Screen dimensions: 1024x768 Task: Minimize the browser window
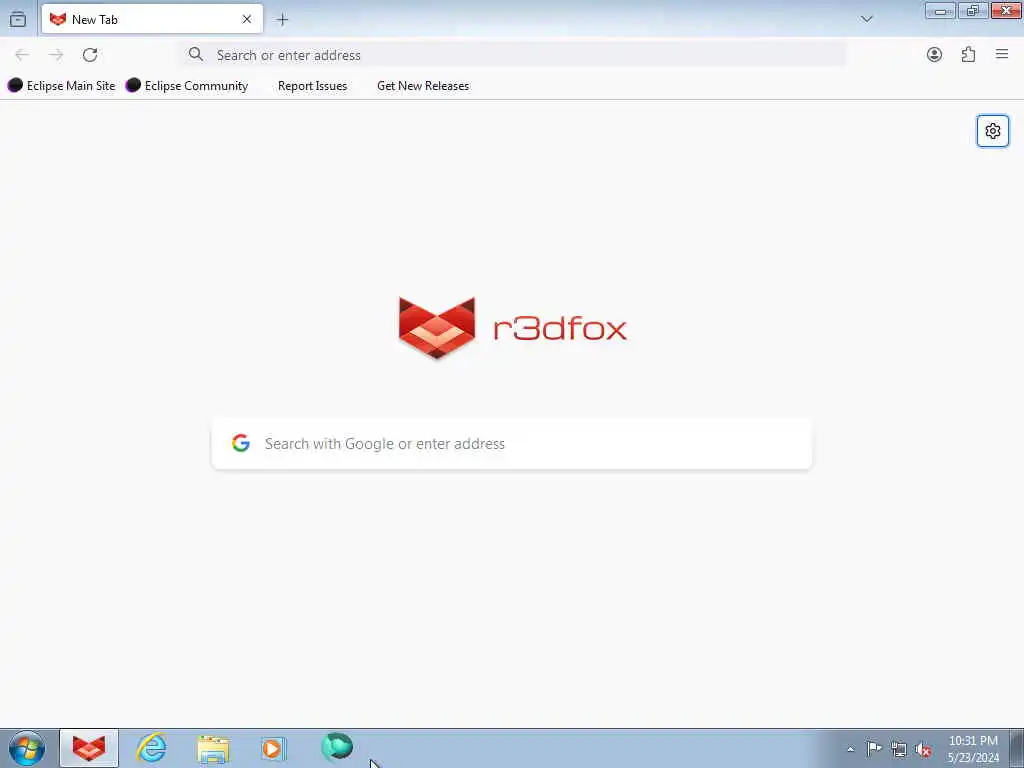pos(940,10)
